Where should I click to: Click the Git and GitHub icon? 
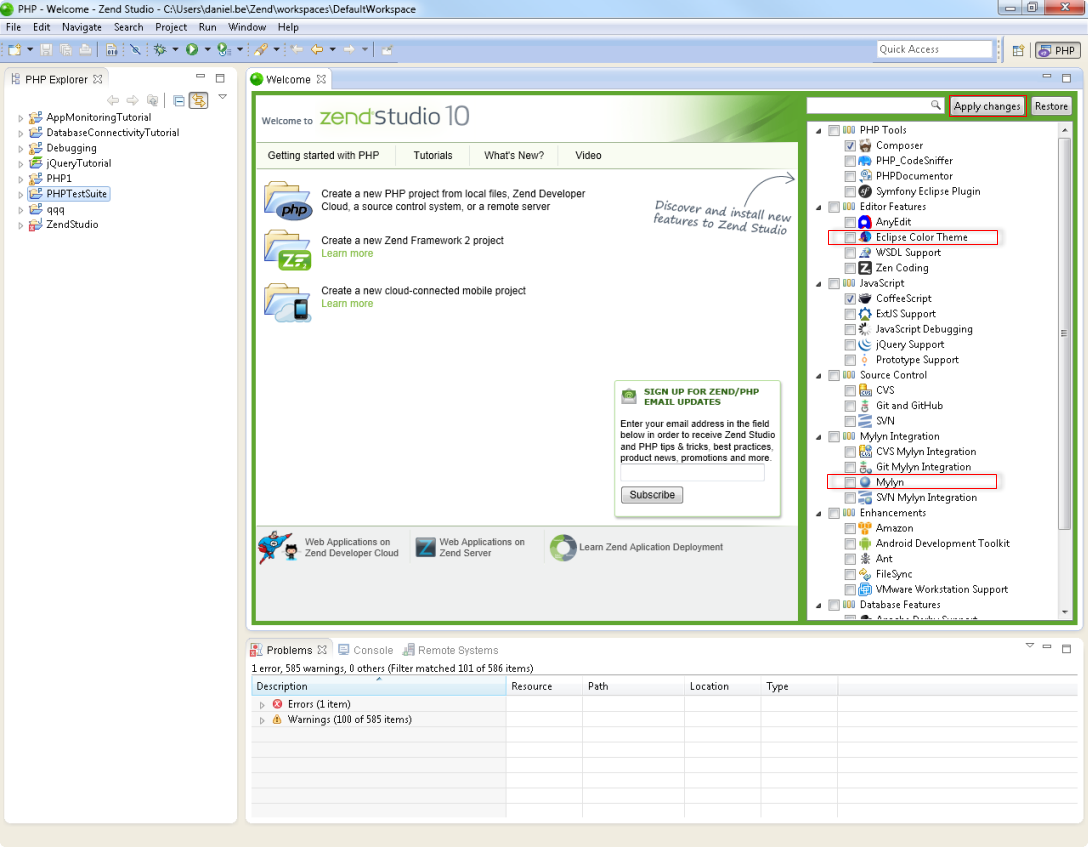(865, 406)
